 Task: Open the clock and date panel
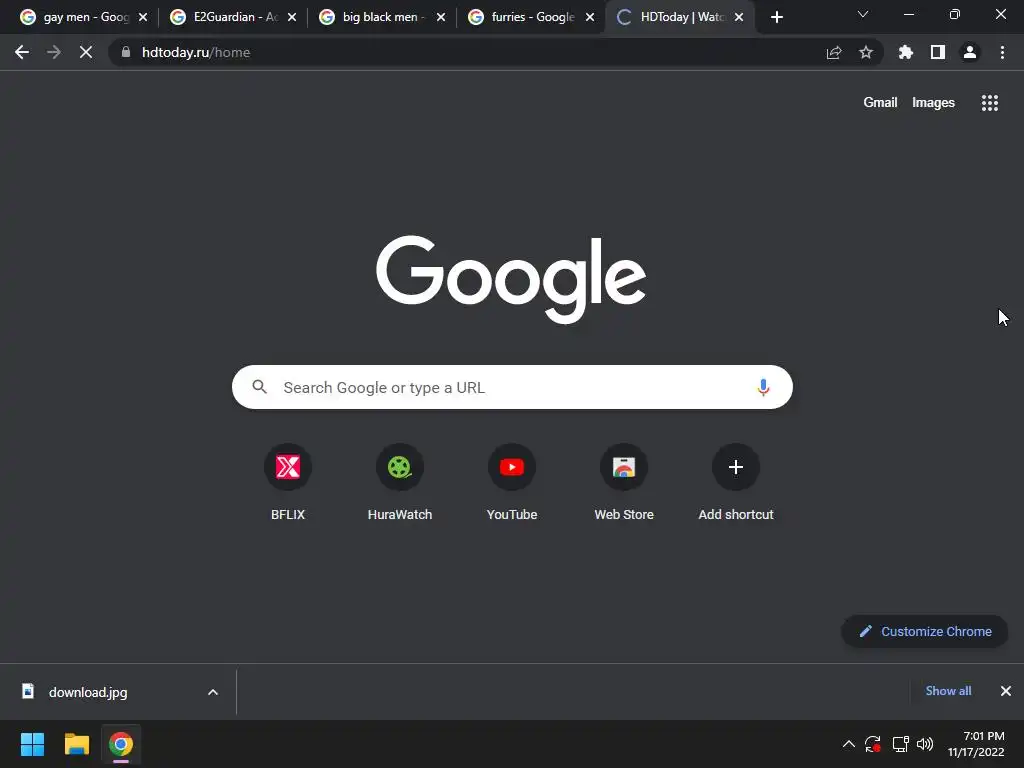[x=976, y=744]
